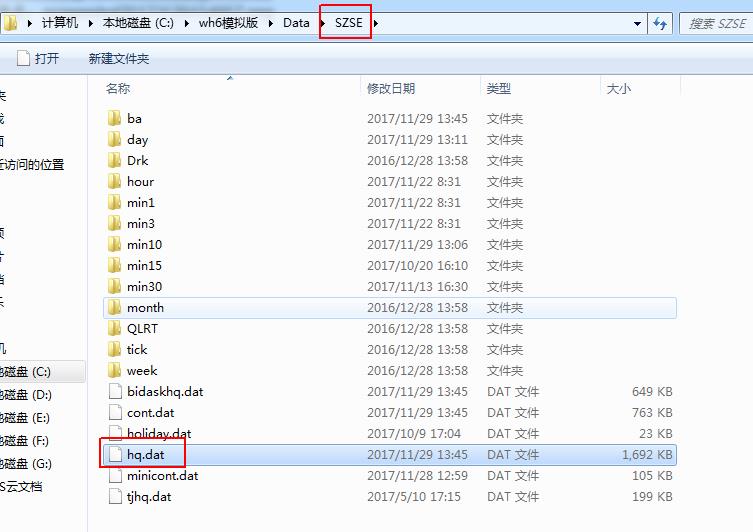Click the folder icon in address bar
753x532 pixels.
11,23
